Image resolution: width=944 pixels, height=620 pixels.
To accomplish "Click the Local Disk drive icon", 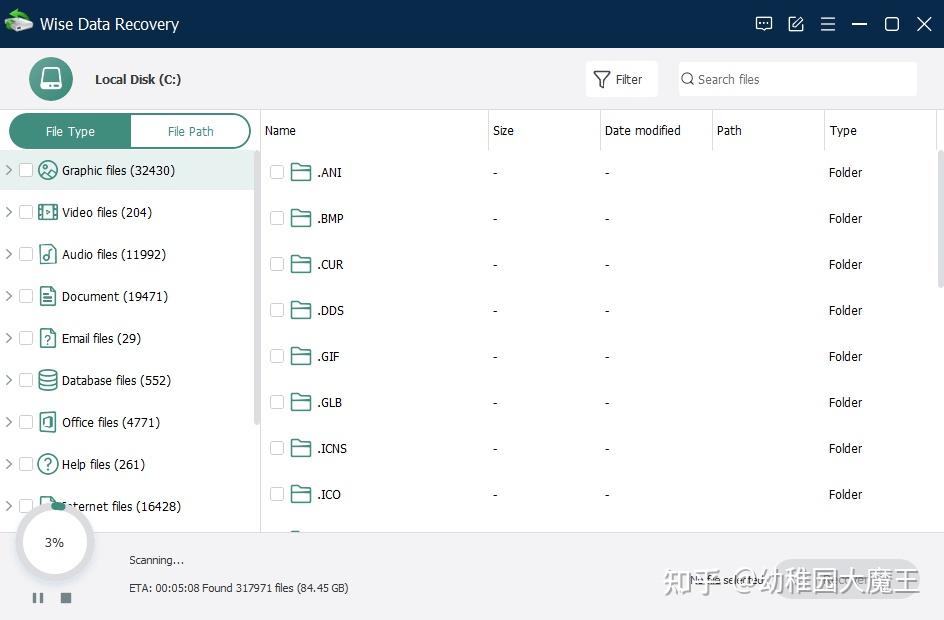I will [51, 79].
